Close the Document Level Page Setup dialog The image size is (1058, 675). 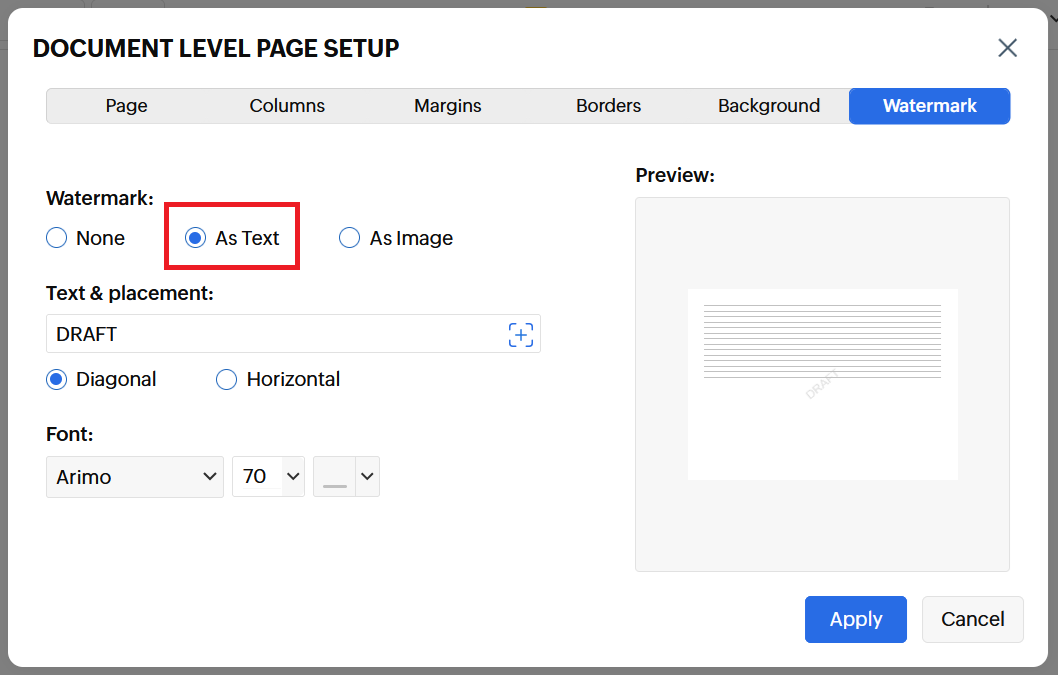tap(1007, 48)
